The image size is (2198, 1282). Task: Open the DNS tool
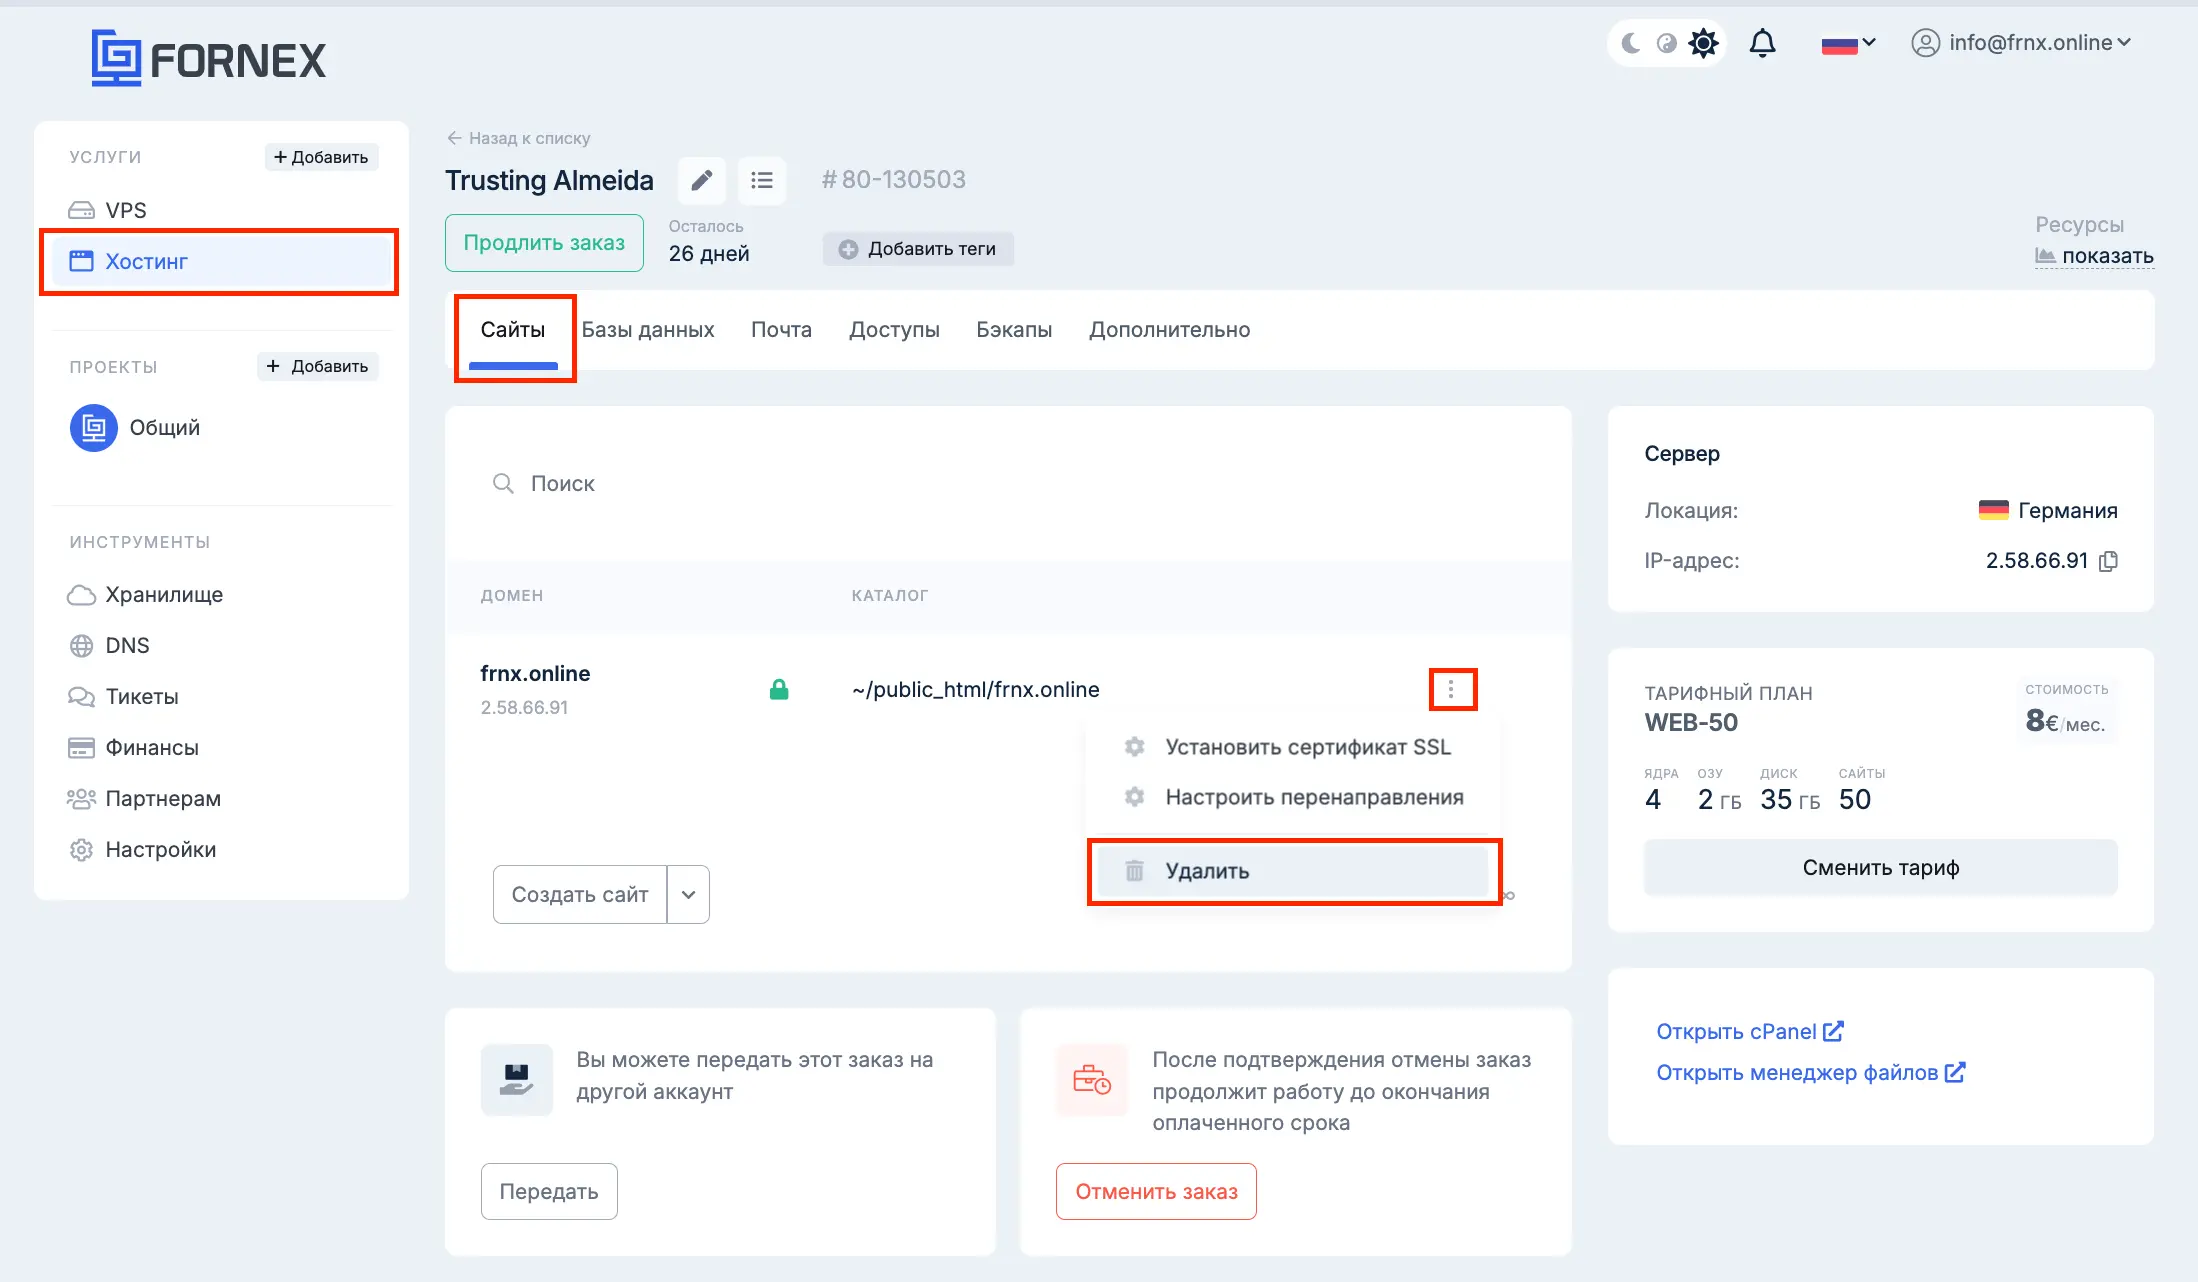(108, 646)
